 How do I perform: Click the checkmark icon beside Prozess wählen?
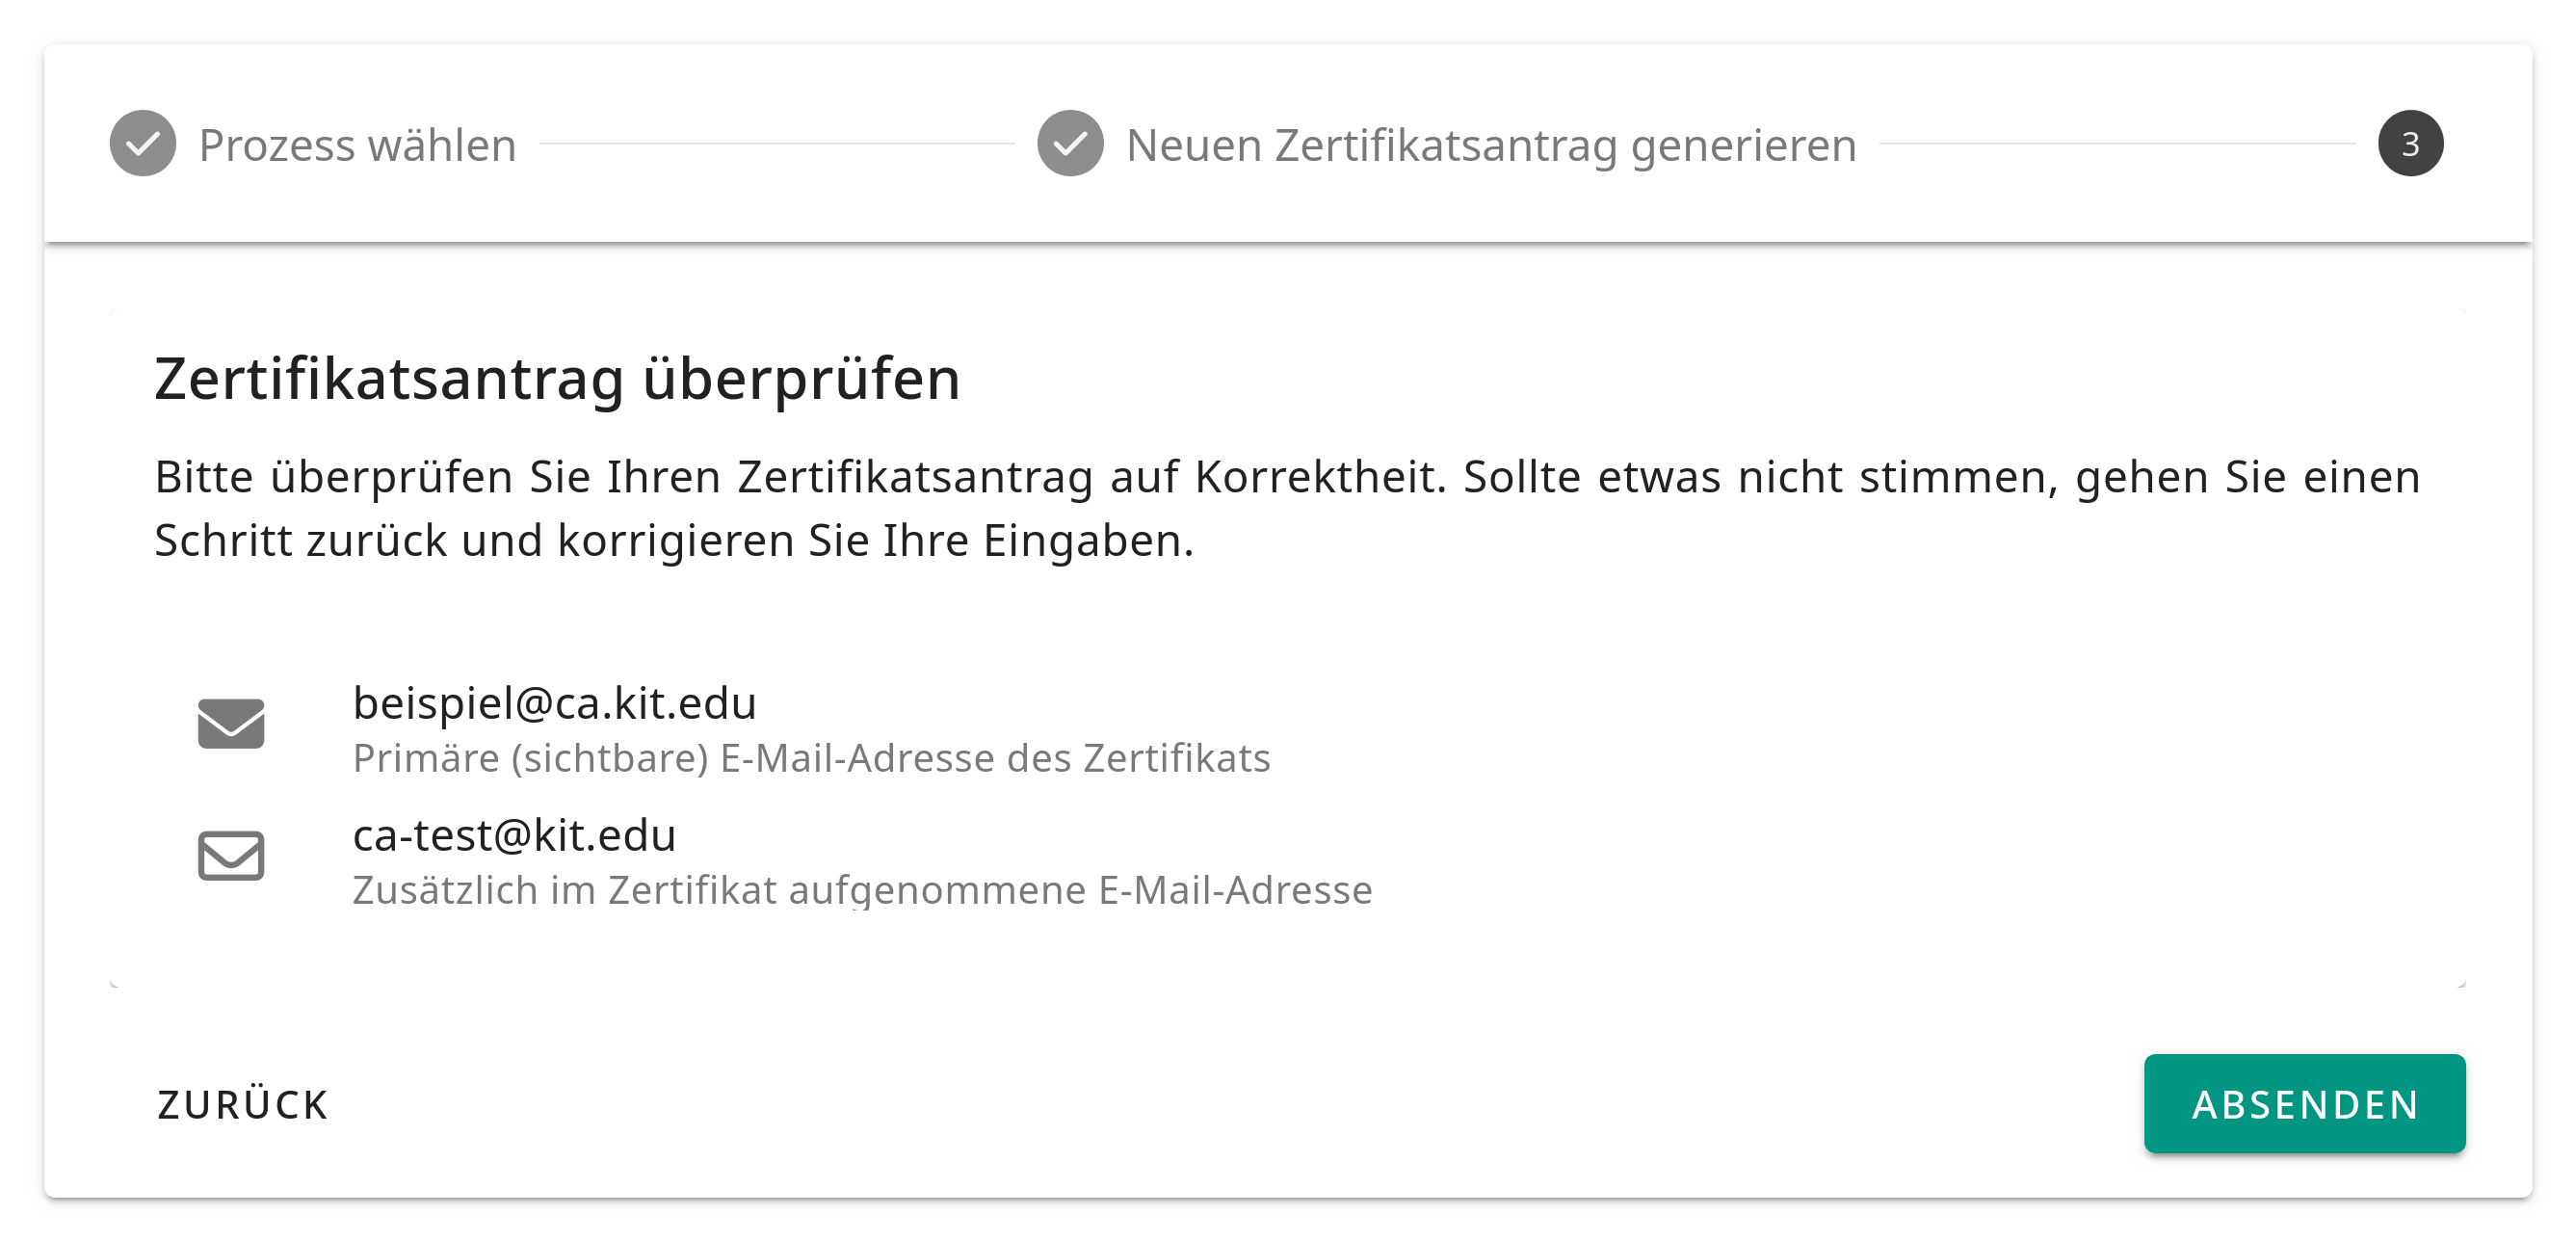[143, 144]
